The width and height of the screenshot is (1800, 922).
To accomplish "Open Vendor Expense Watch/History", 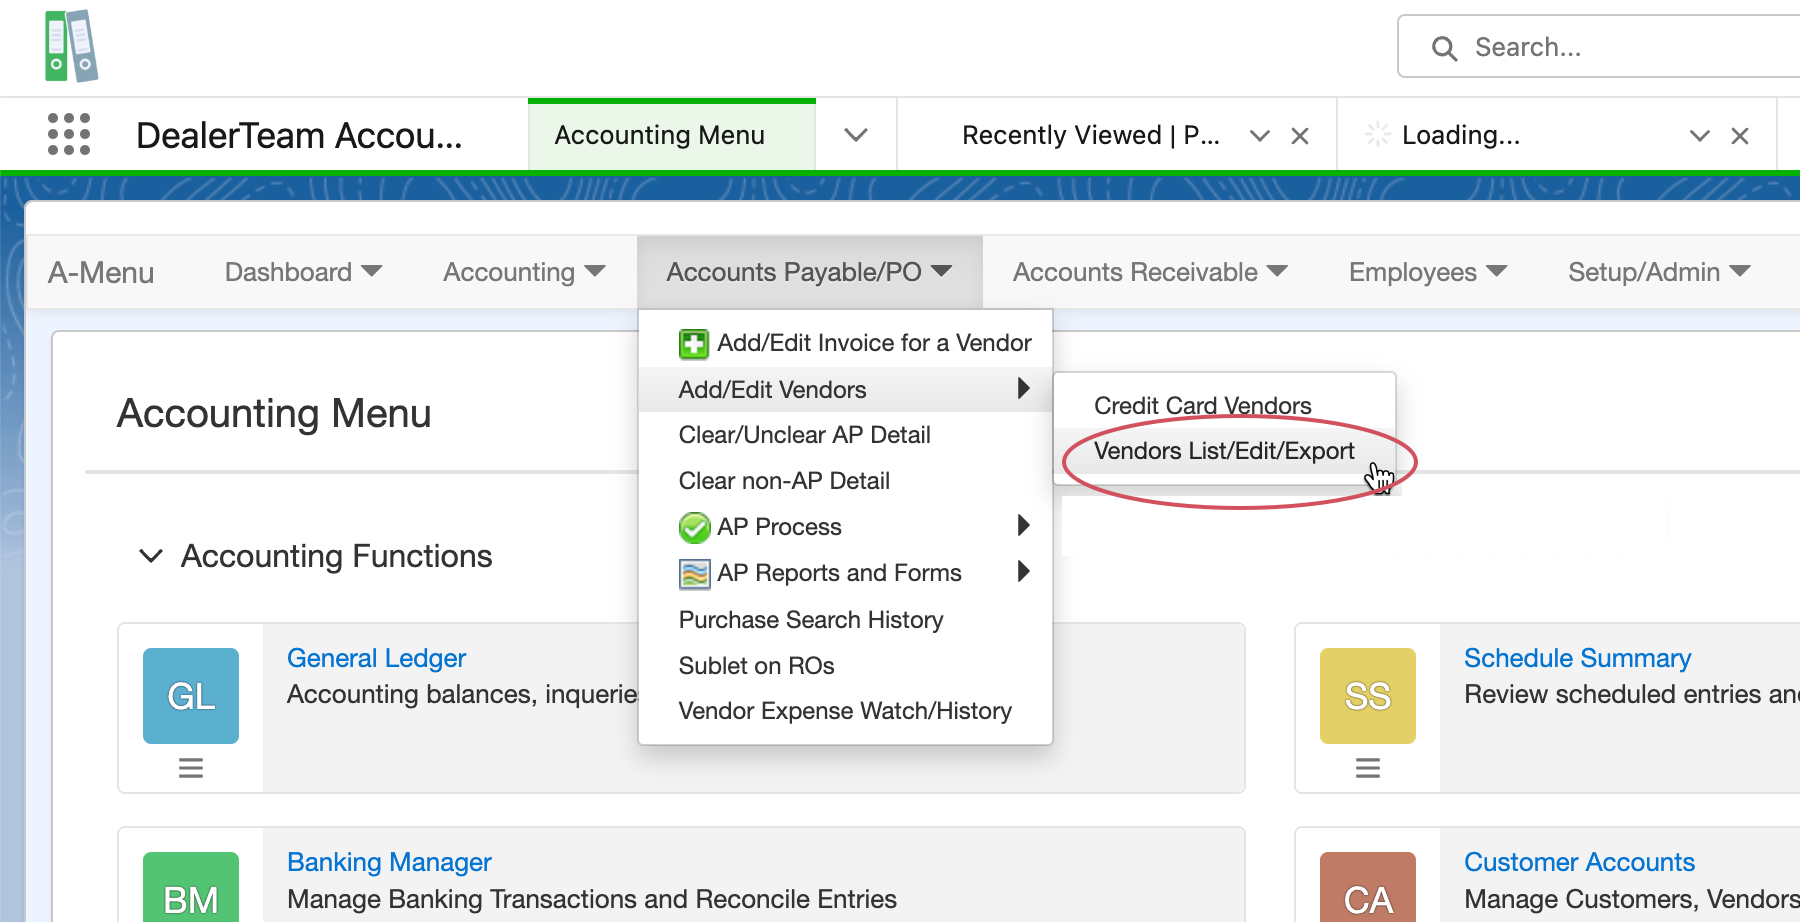I will pyautogui.click(x=845, y=711).
